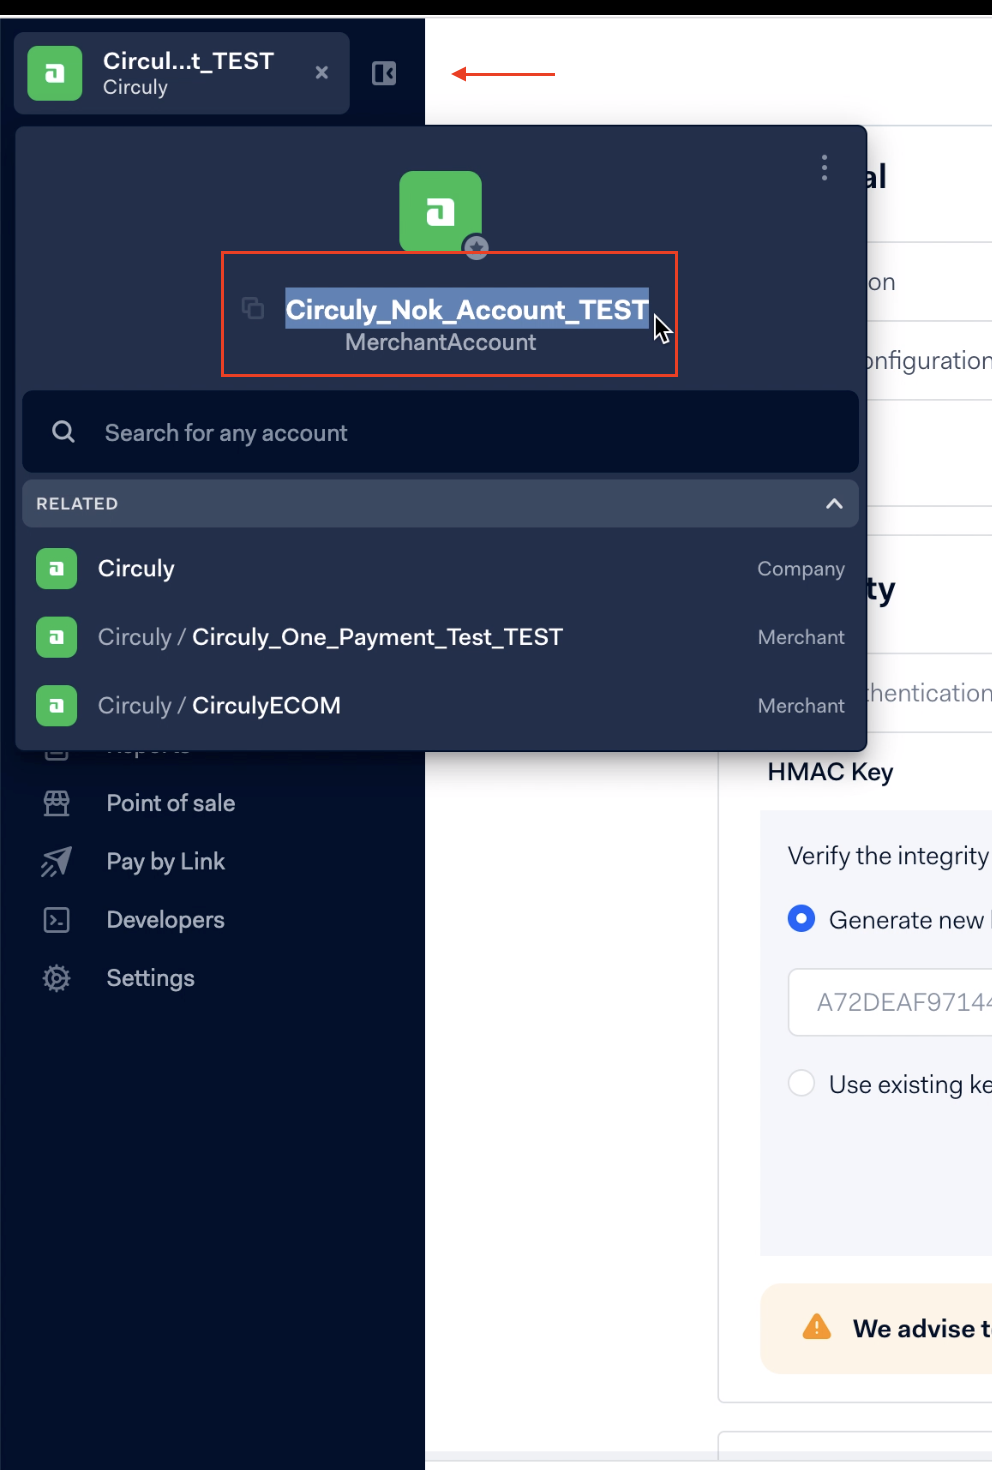The width and height of the screenshot is (992, 1470).
Task: Switch to CirculyECOM merchant account
Action: click(x=440, y=705)
